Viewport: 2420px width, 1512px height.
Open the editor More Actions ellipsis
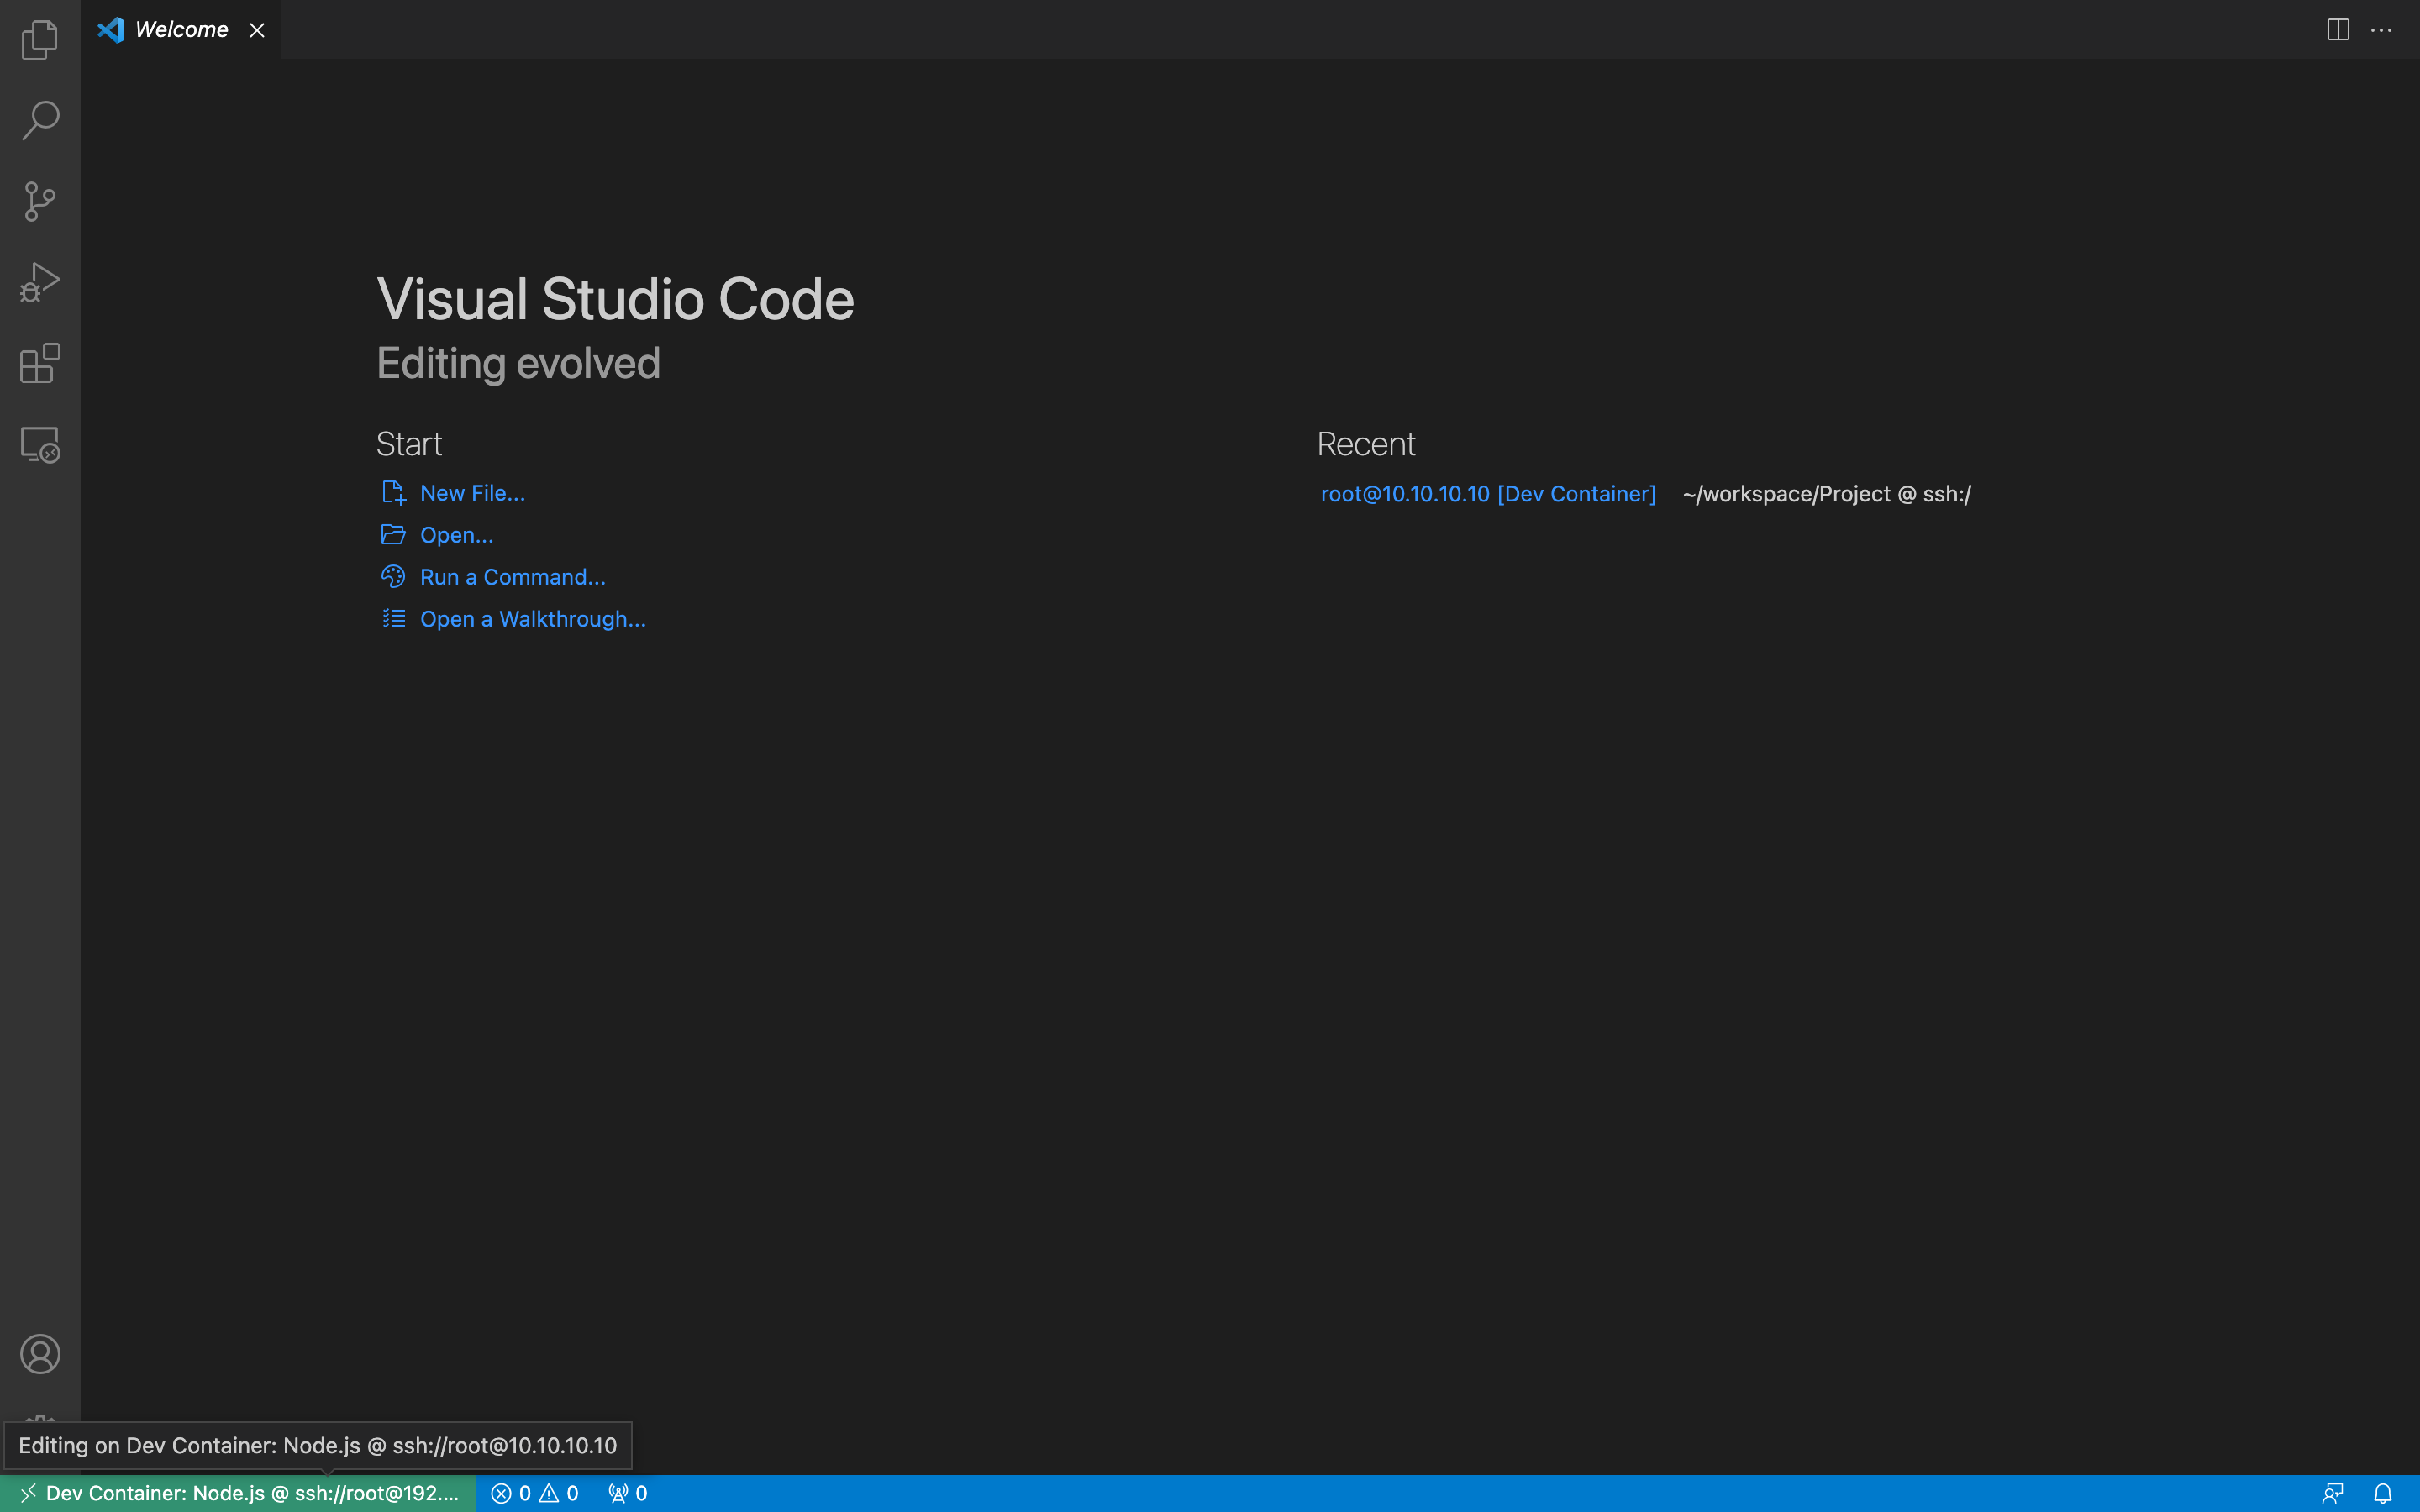coord(2382,30)
